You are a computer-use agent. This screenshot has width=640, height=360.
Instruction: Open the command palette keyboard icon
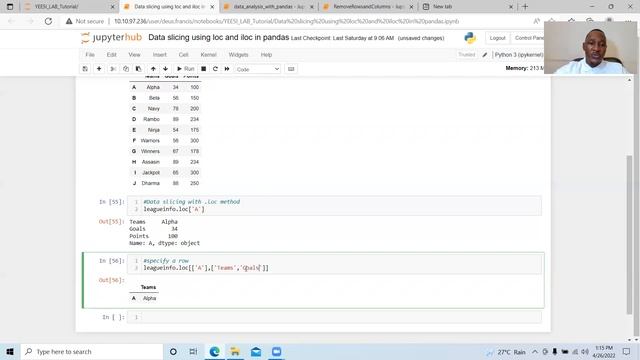(291, 69)
